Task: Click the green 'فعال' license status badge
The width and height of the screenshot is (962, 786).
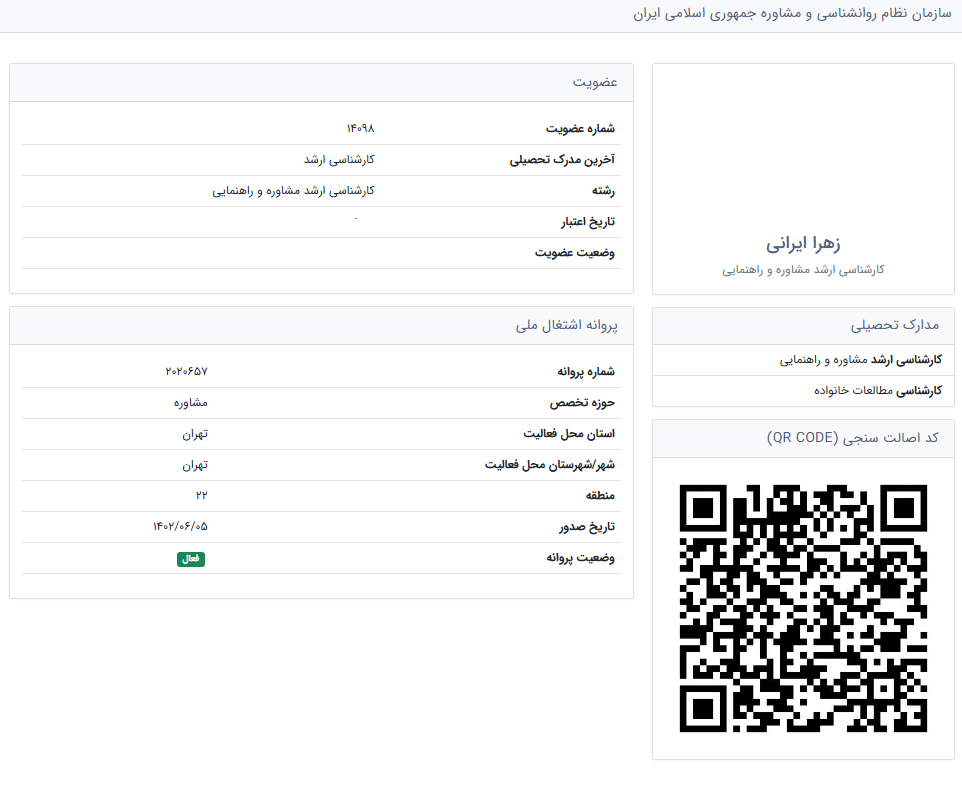Action: click(191, 559)
